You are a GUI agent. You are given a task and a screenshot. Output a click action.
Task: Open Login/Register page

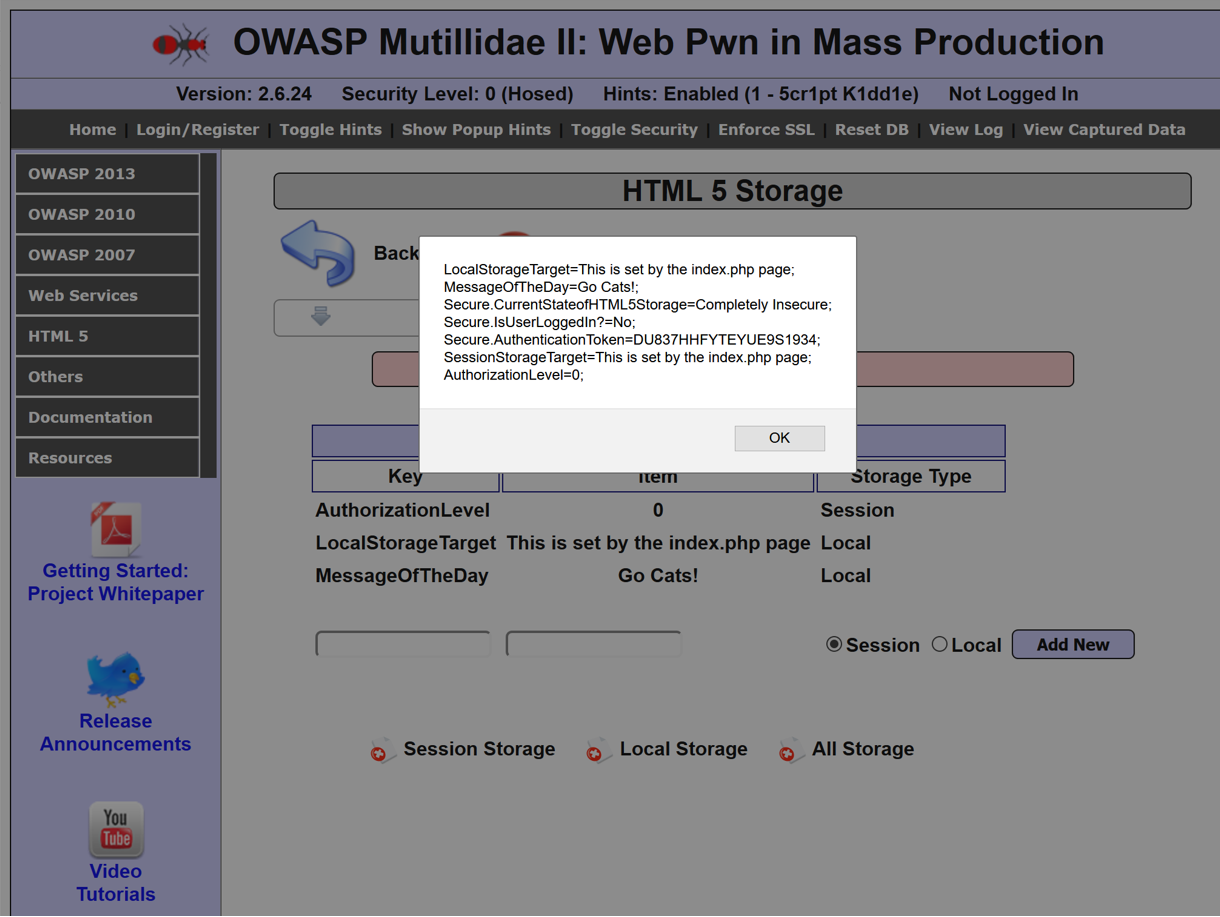[197, 130]
